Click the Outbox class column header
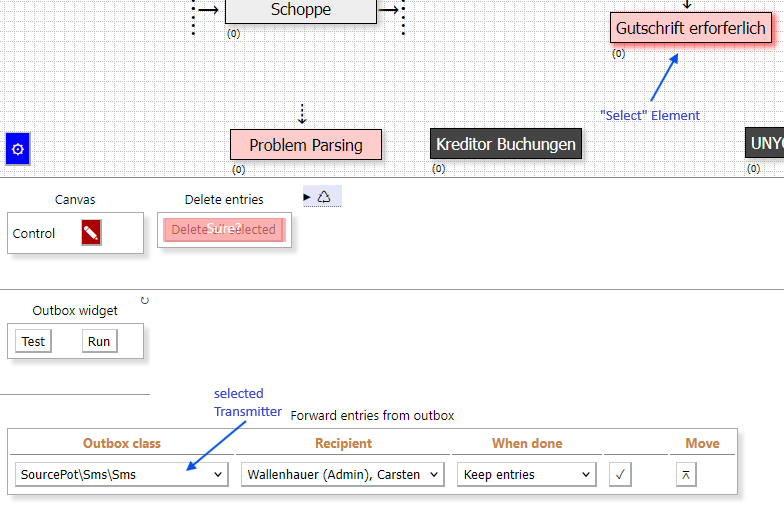784x507 pixels. (121, 443)
